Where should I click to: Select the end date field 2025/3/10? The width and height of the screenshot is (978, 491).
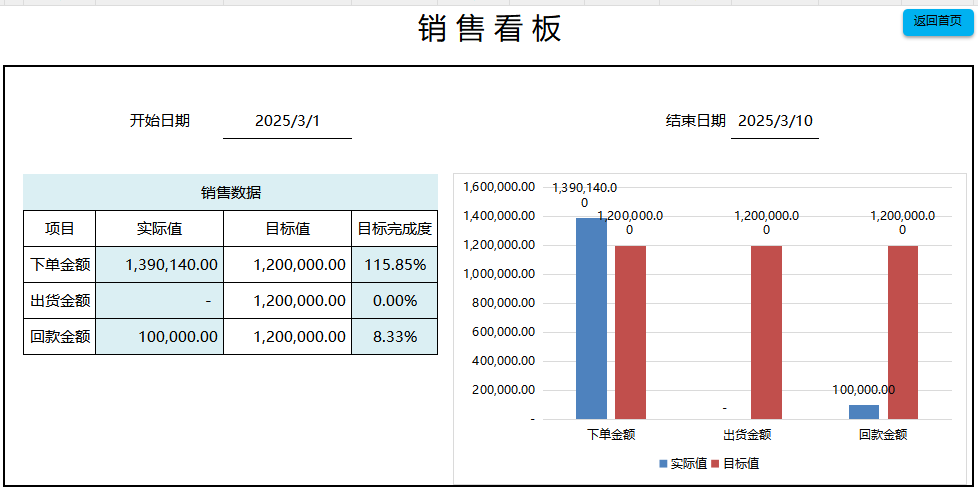tap(775, 121)
